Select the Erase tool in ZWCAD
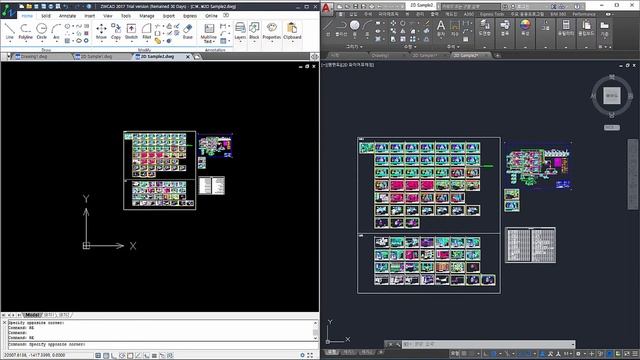 pos(187,31)
